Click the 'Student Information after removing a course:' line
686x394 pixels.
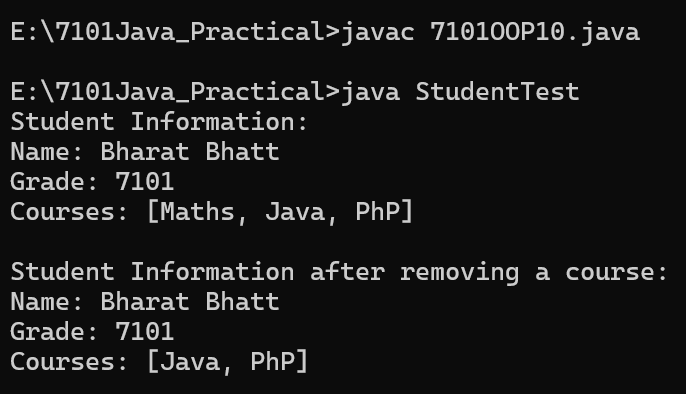[x=339, y=272]
